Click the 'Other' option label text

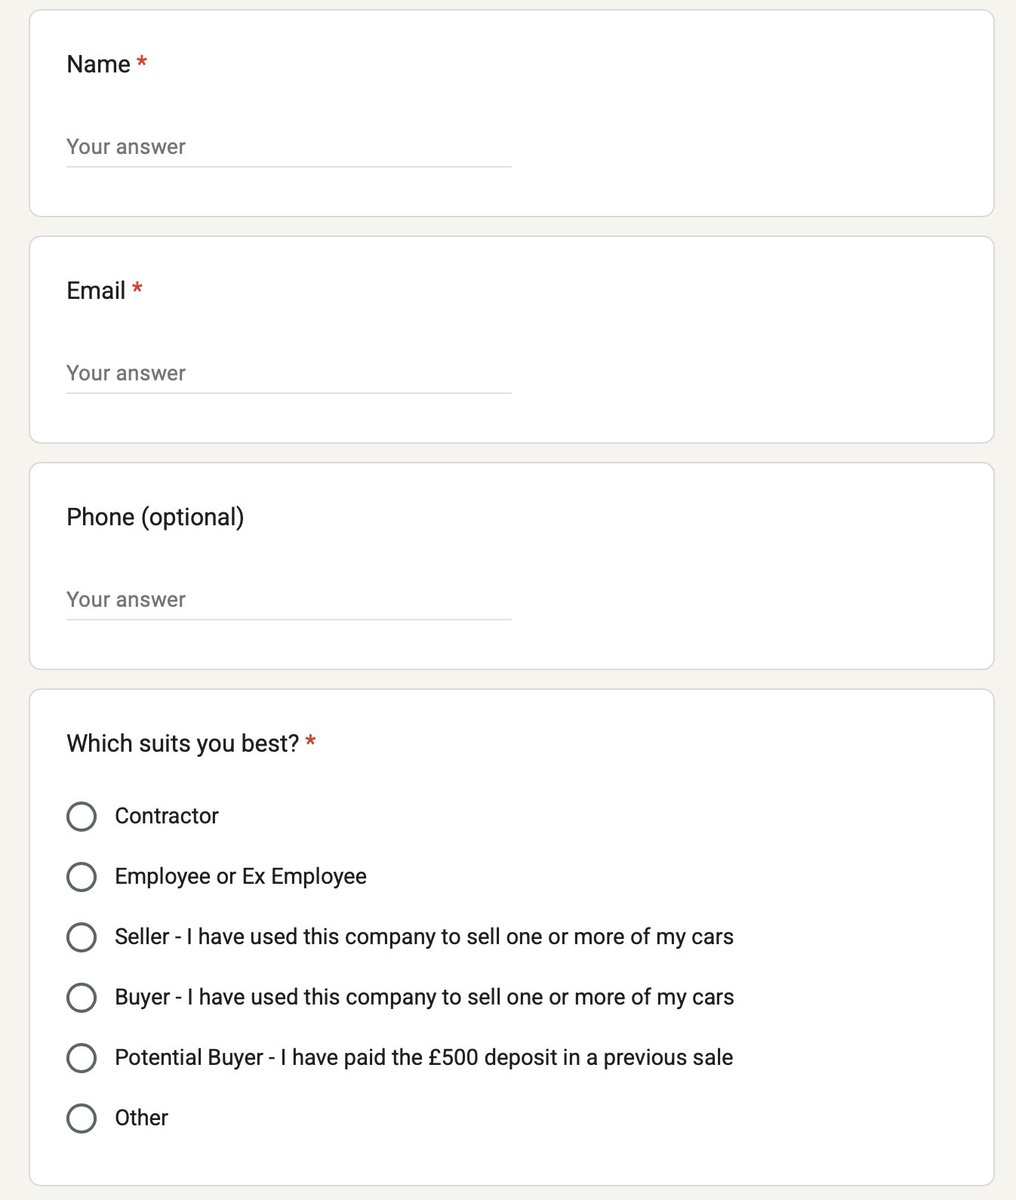point(141,1118)
